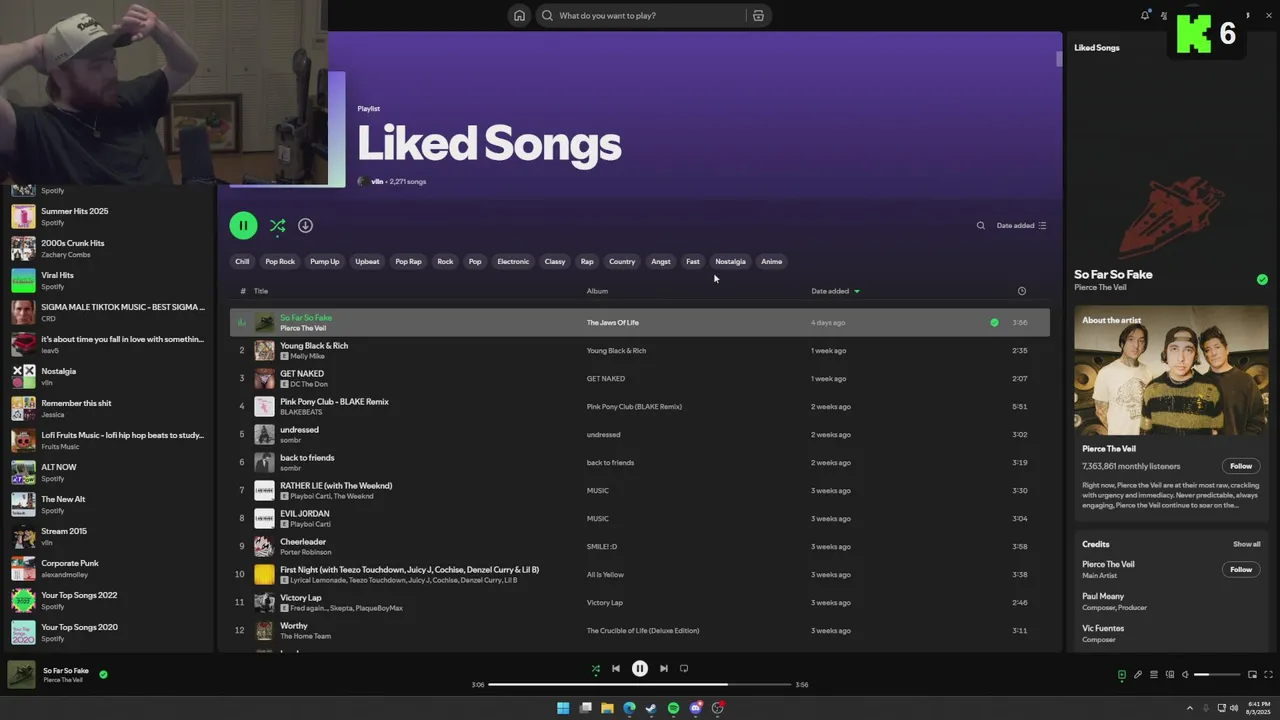Open Melly Mike artist link
This screenshot has height=720, width=1280.
pyautogui.click(x=307, y=356)
